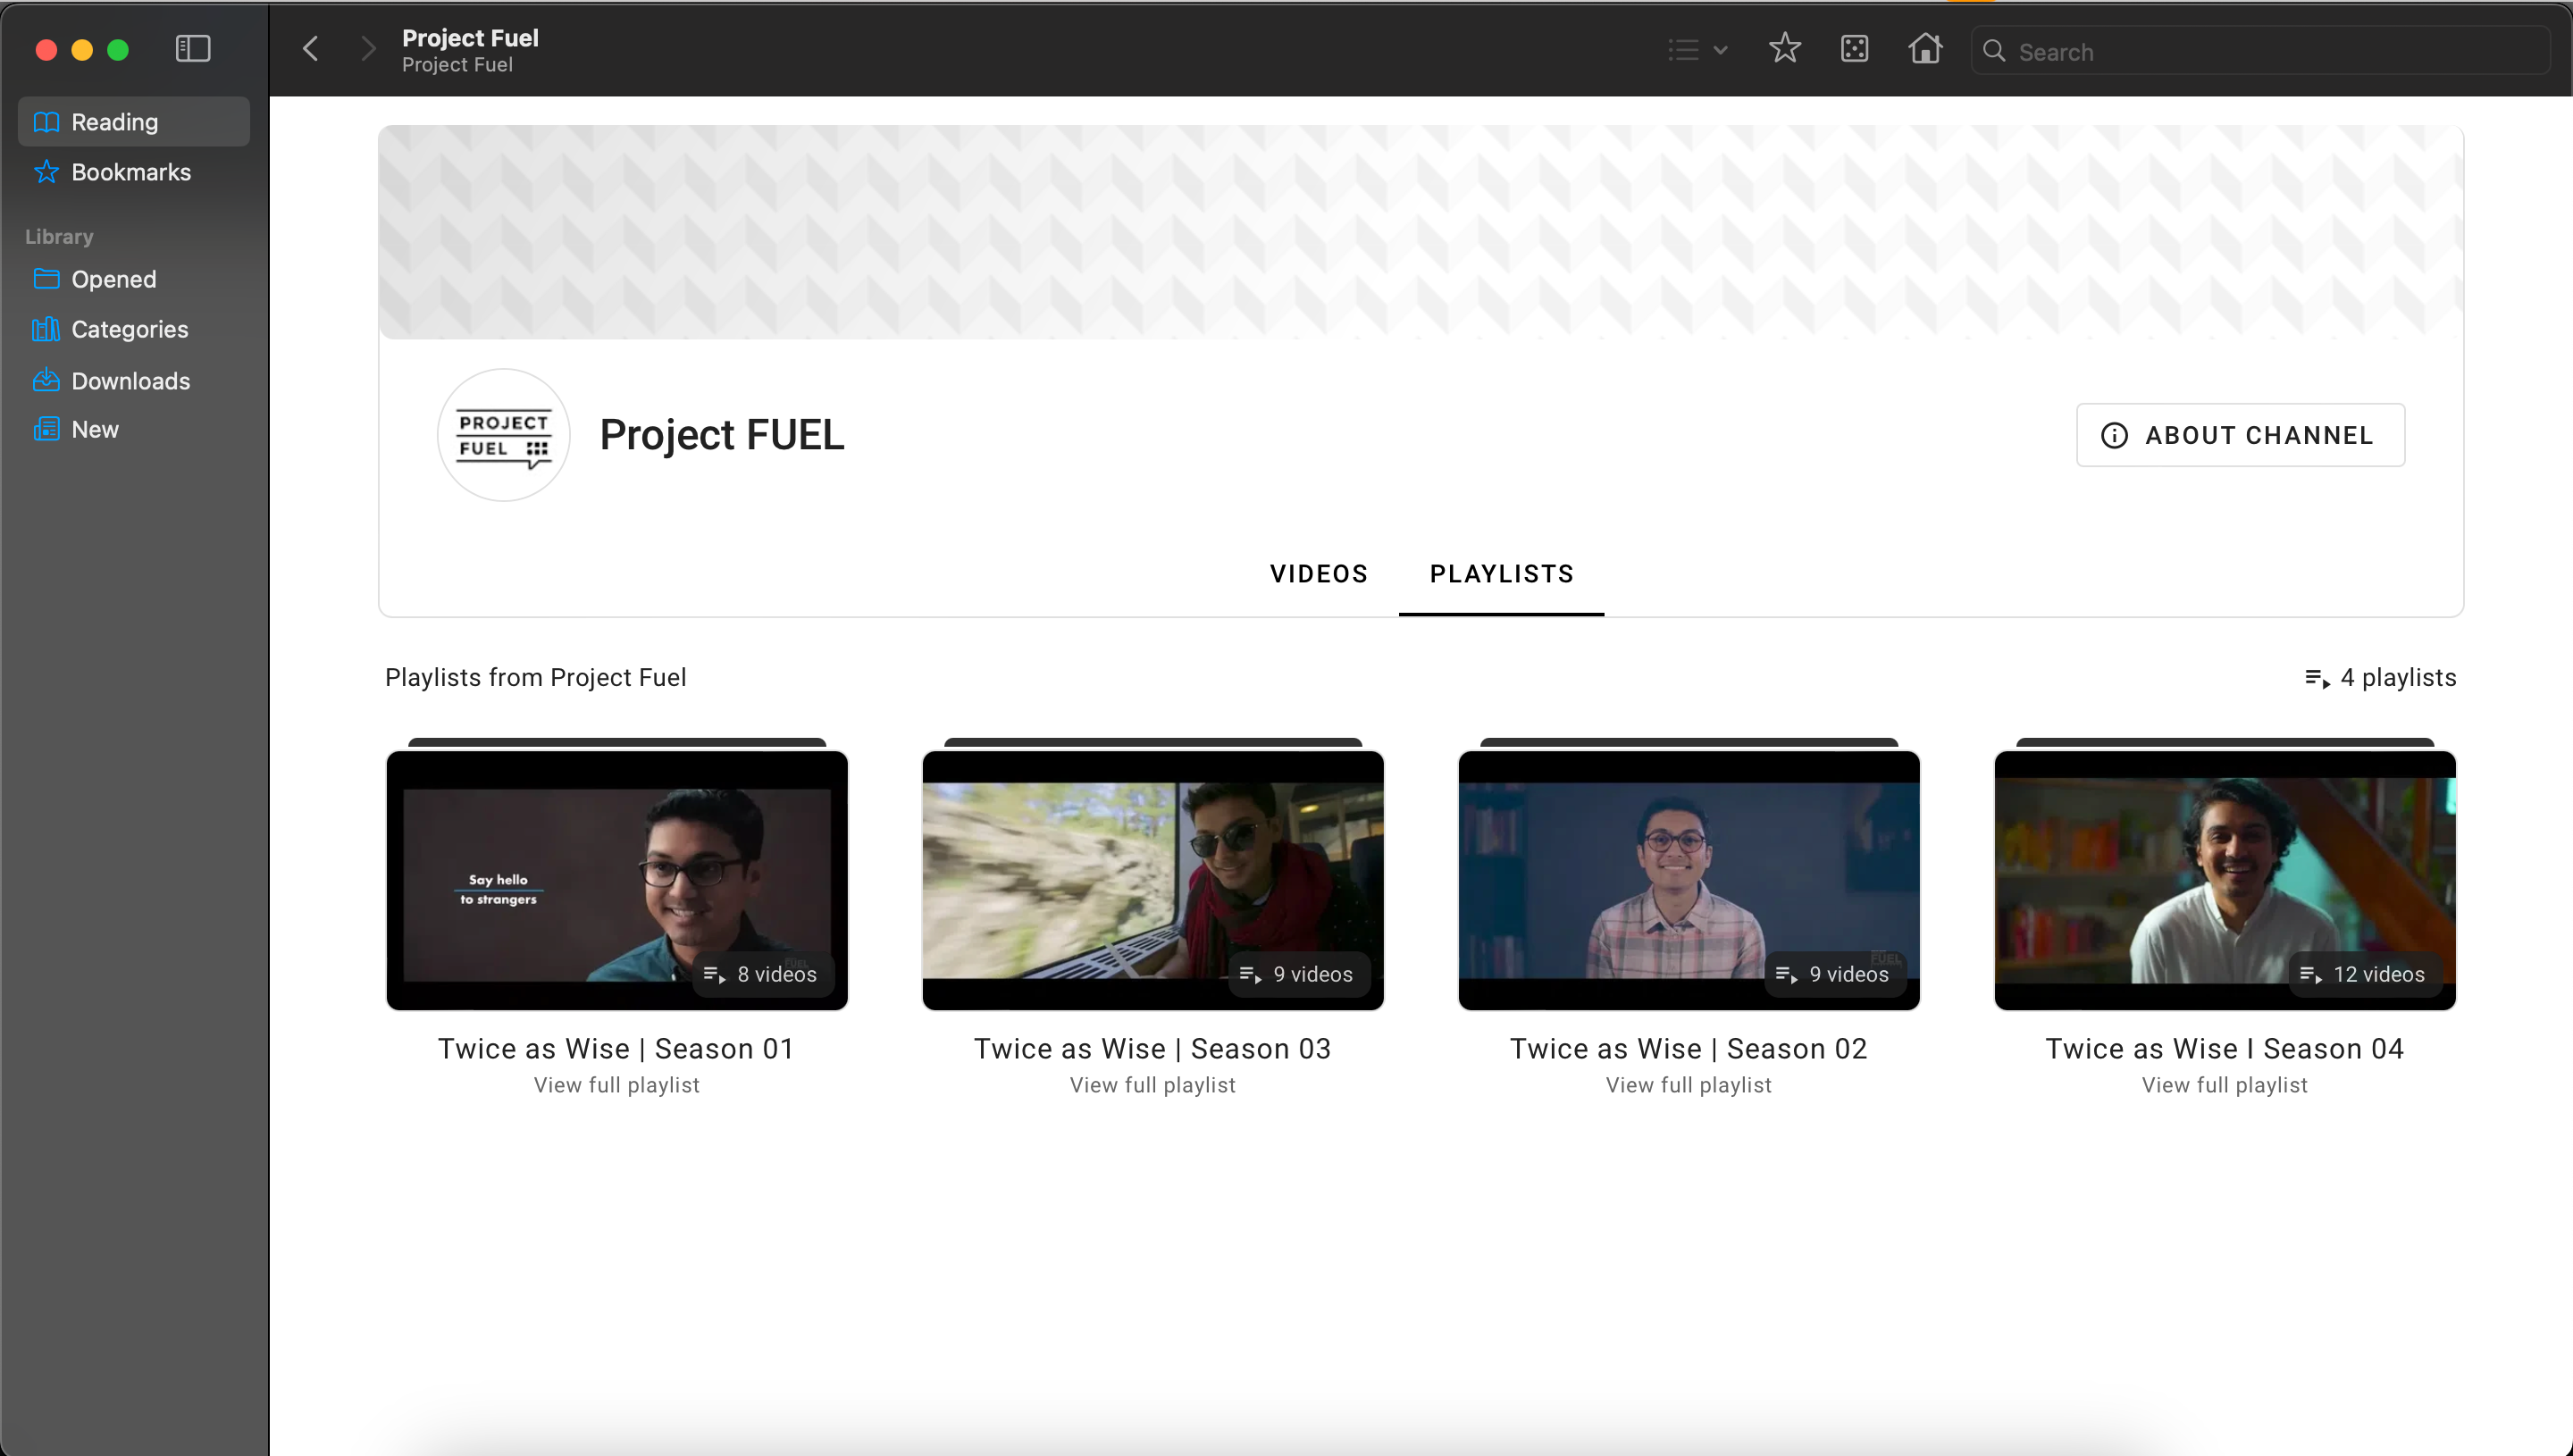Switch to the VIDEOS tab

click(1318, 573)
